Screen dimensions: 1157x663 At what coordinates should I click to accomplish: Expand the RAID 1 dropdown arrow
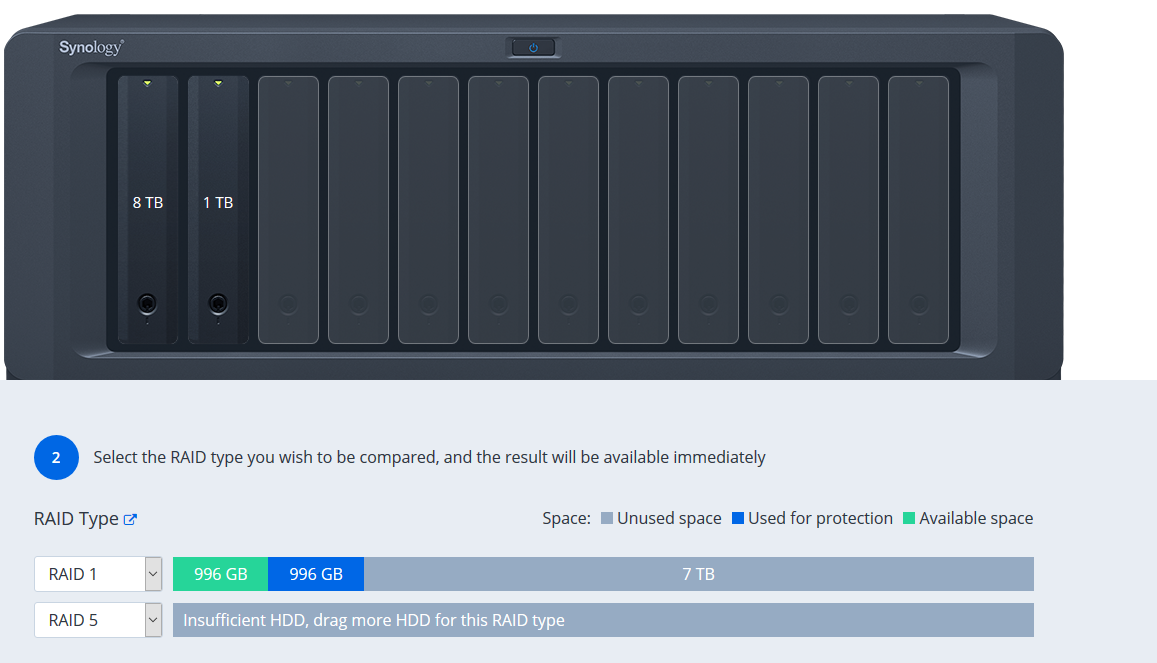pos(153,574)
